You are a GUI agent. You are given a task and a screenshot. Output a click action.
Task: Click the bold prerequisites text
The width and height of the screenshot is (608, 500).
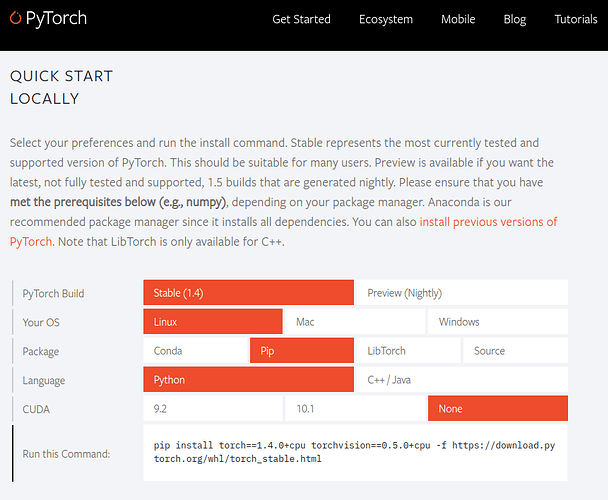118,202
